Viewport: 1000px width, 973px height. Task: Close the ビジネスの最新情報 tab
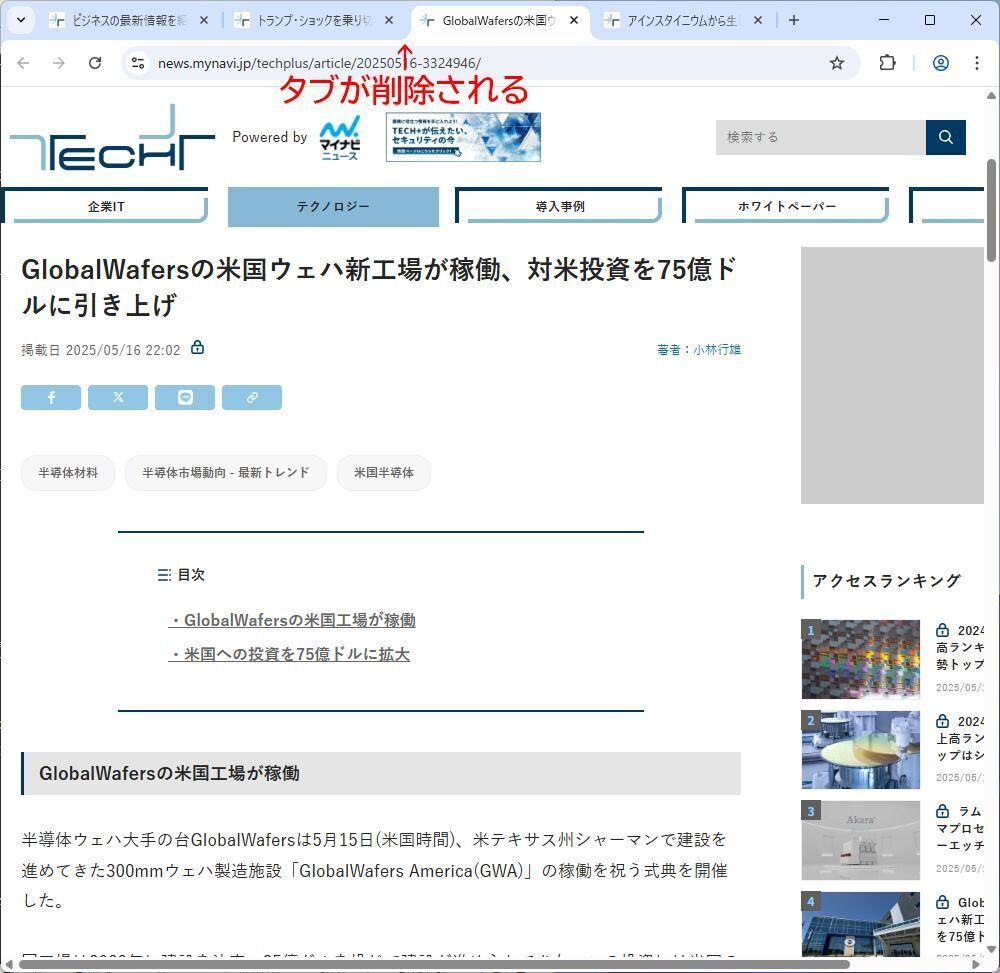tap(204, 20)
